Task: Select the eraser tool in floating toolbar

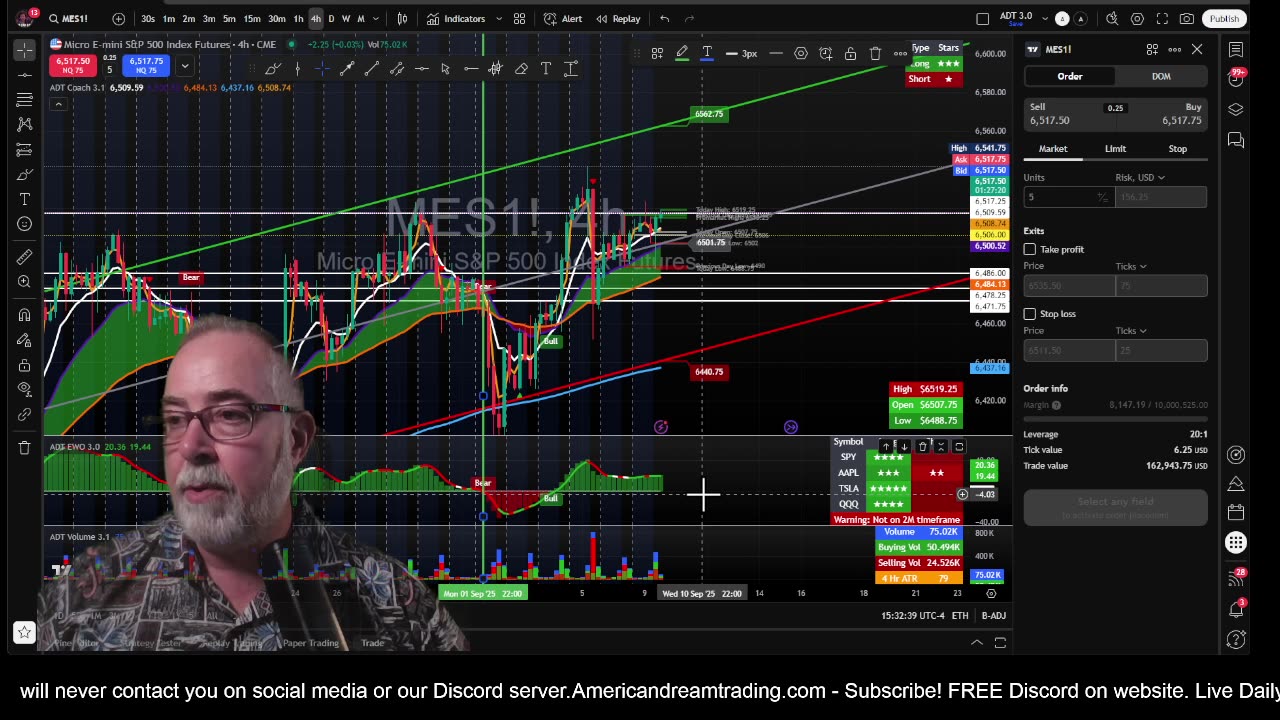Action: 521,68
